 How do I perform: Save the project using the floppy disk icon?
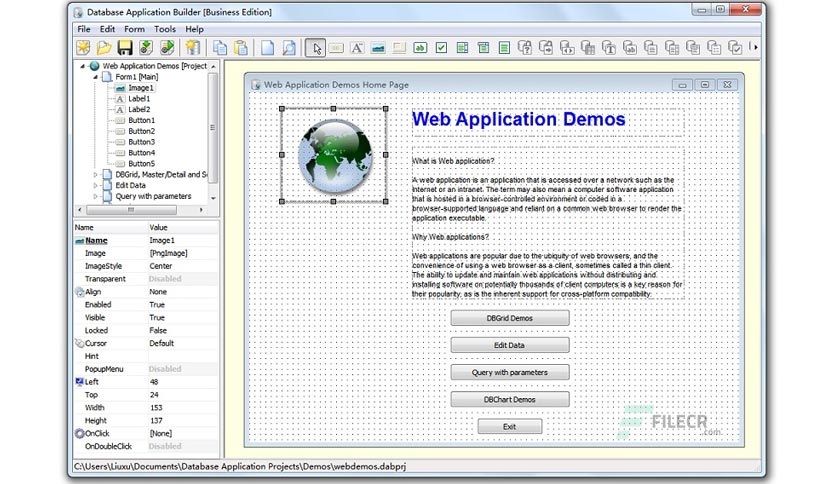point(125,48)
